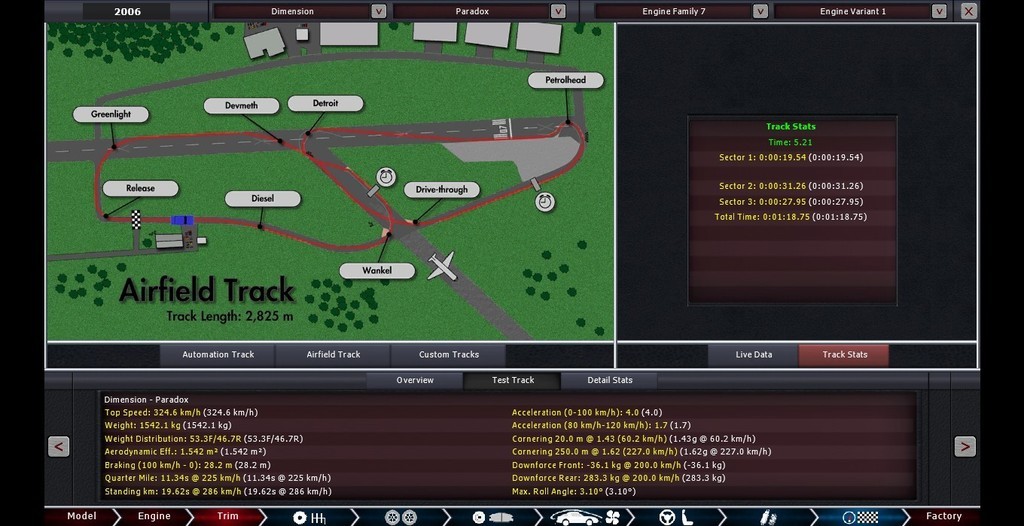Show the Live Data panel
The image size is (1024, 526).
click(x=753, y=354)
